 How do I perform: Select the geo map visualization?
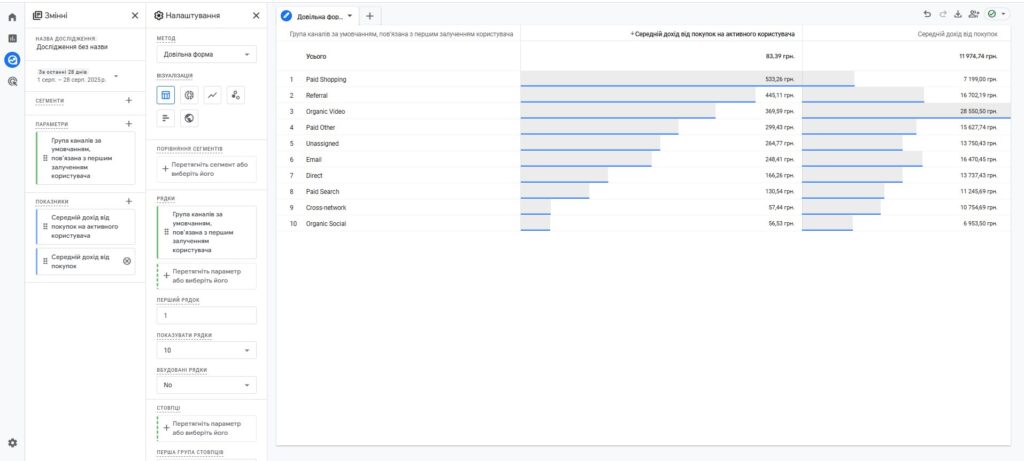click(x=189, y=118)
